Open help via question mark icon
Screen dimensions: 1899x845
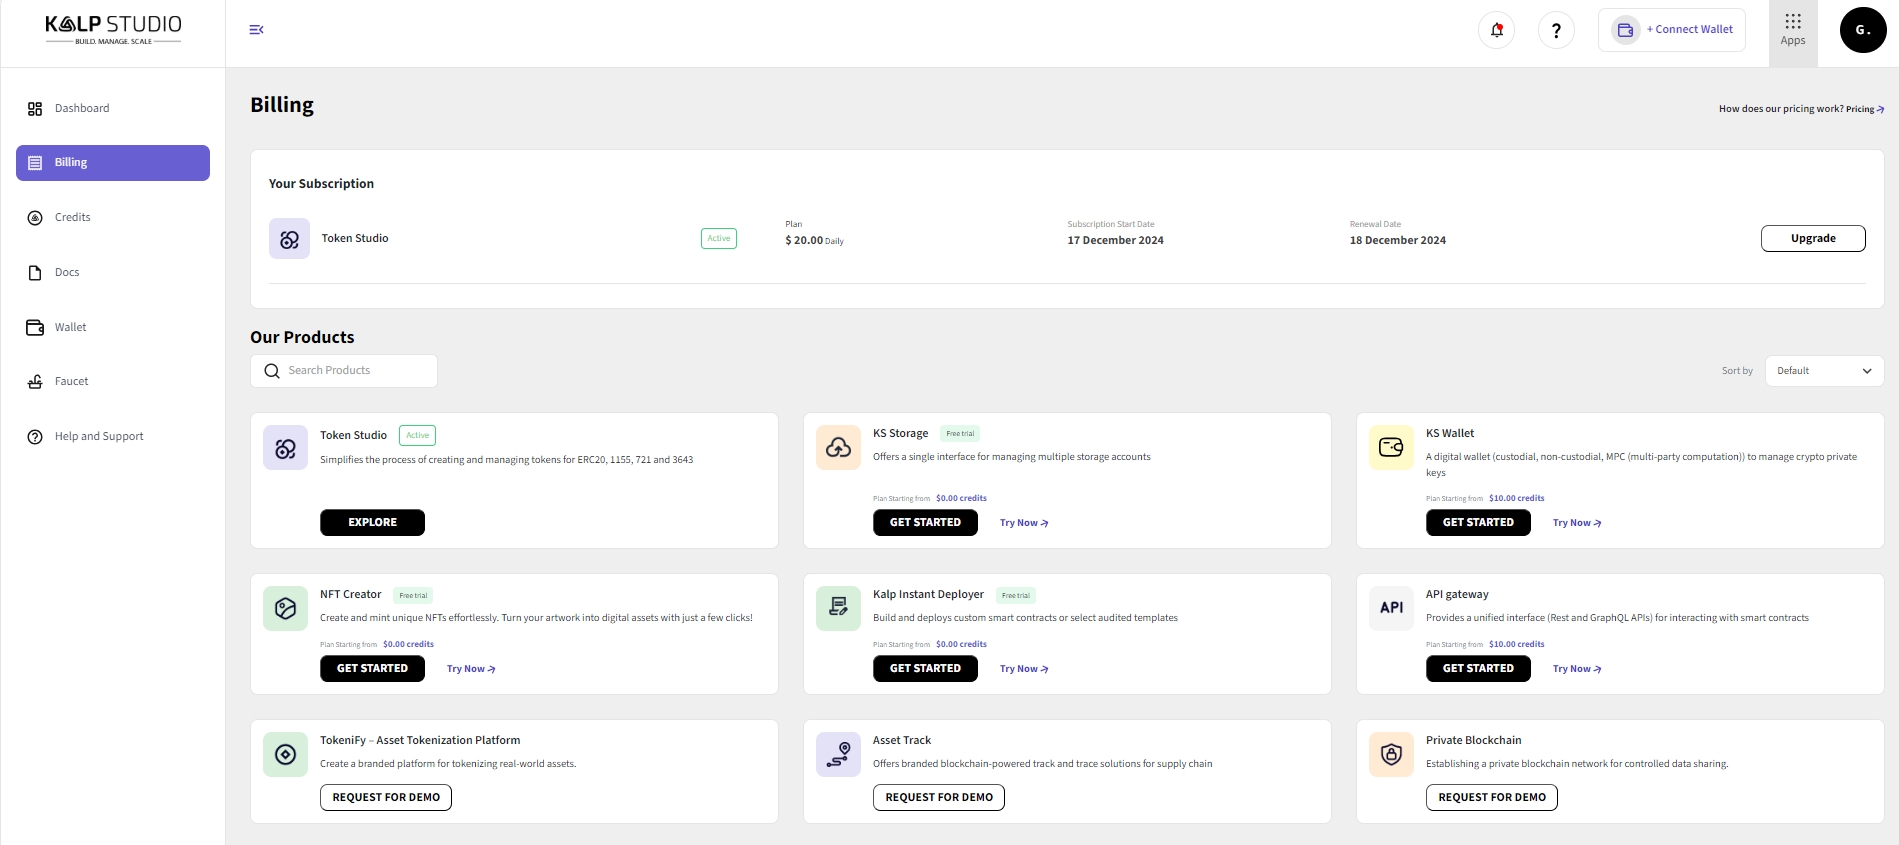point(1556,30)
